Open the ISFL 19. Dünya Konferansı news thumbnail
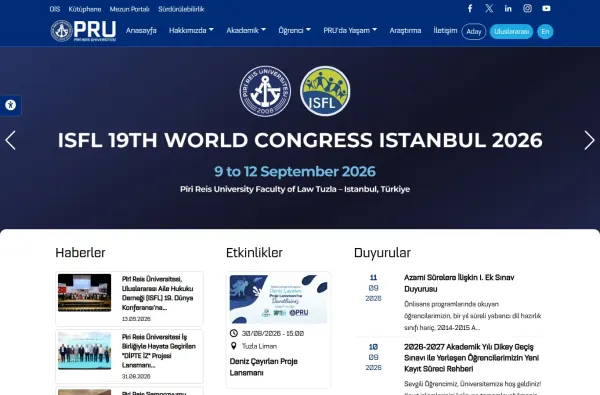This screenshot has width=600, height=395. point(85,293)
